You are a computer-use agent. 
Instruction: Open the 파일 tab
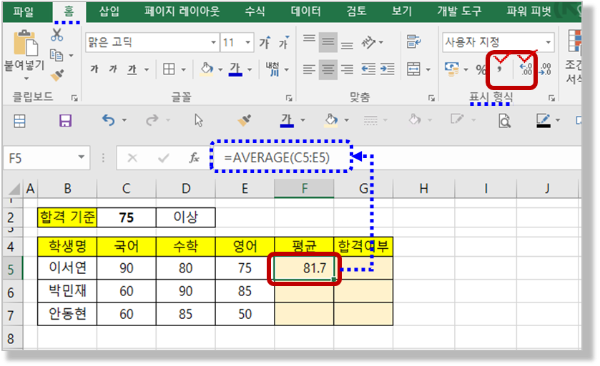click(24, 11)
